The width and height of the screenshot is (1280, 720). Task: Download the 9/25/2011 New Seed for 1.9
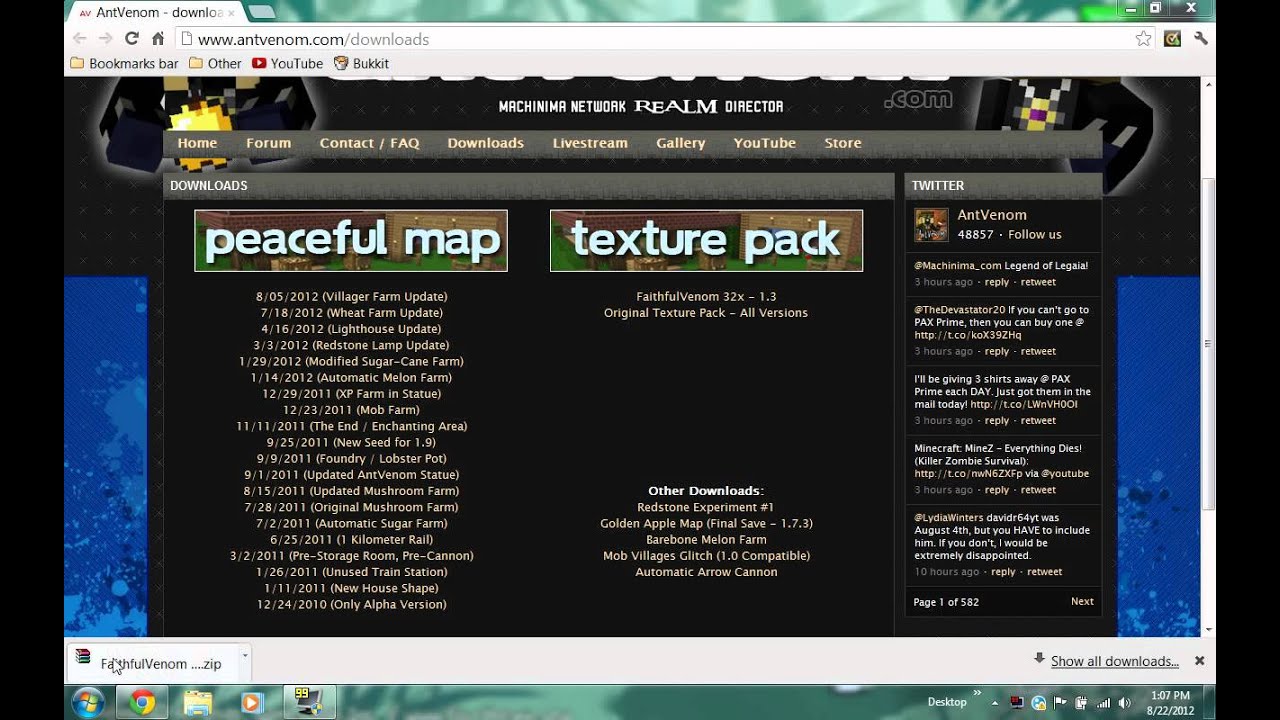(352, 443)
